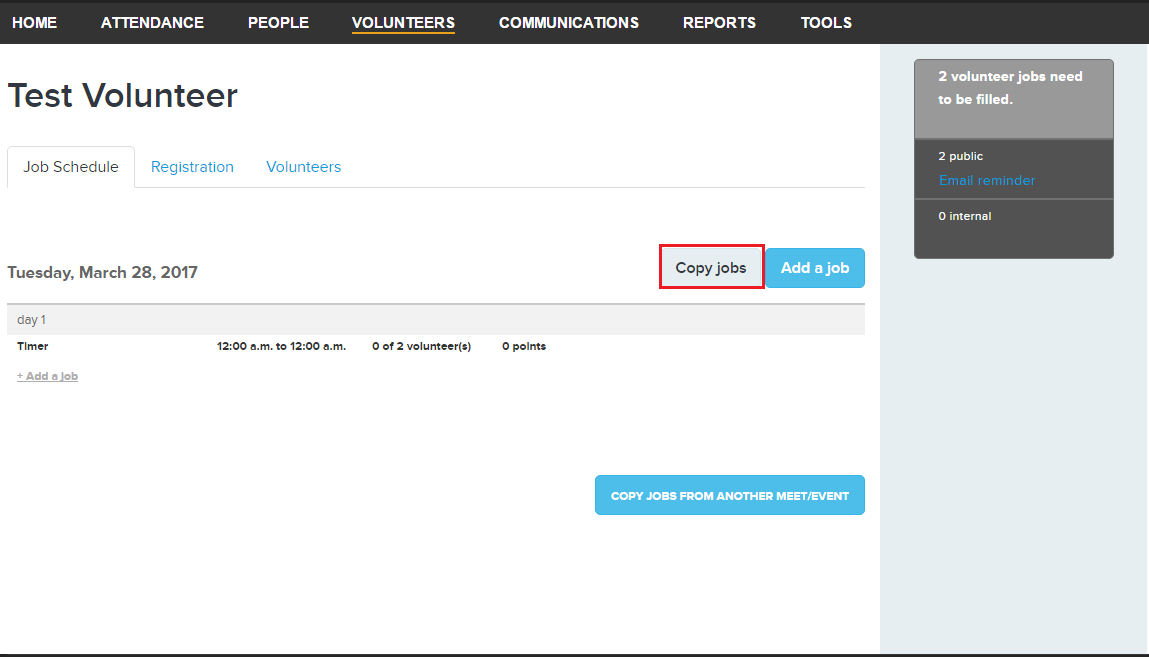Open the COMMUNICATIONS menu
1149x659 pixels.
tap(569, 23)
